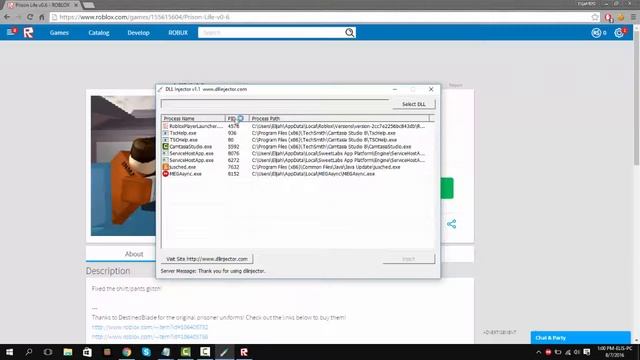Viewport: 640px width, 360px height.
Task: Open Roblox icon in the taskbar
Action: pos(244,352)
